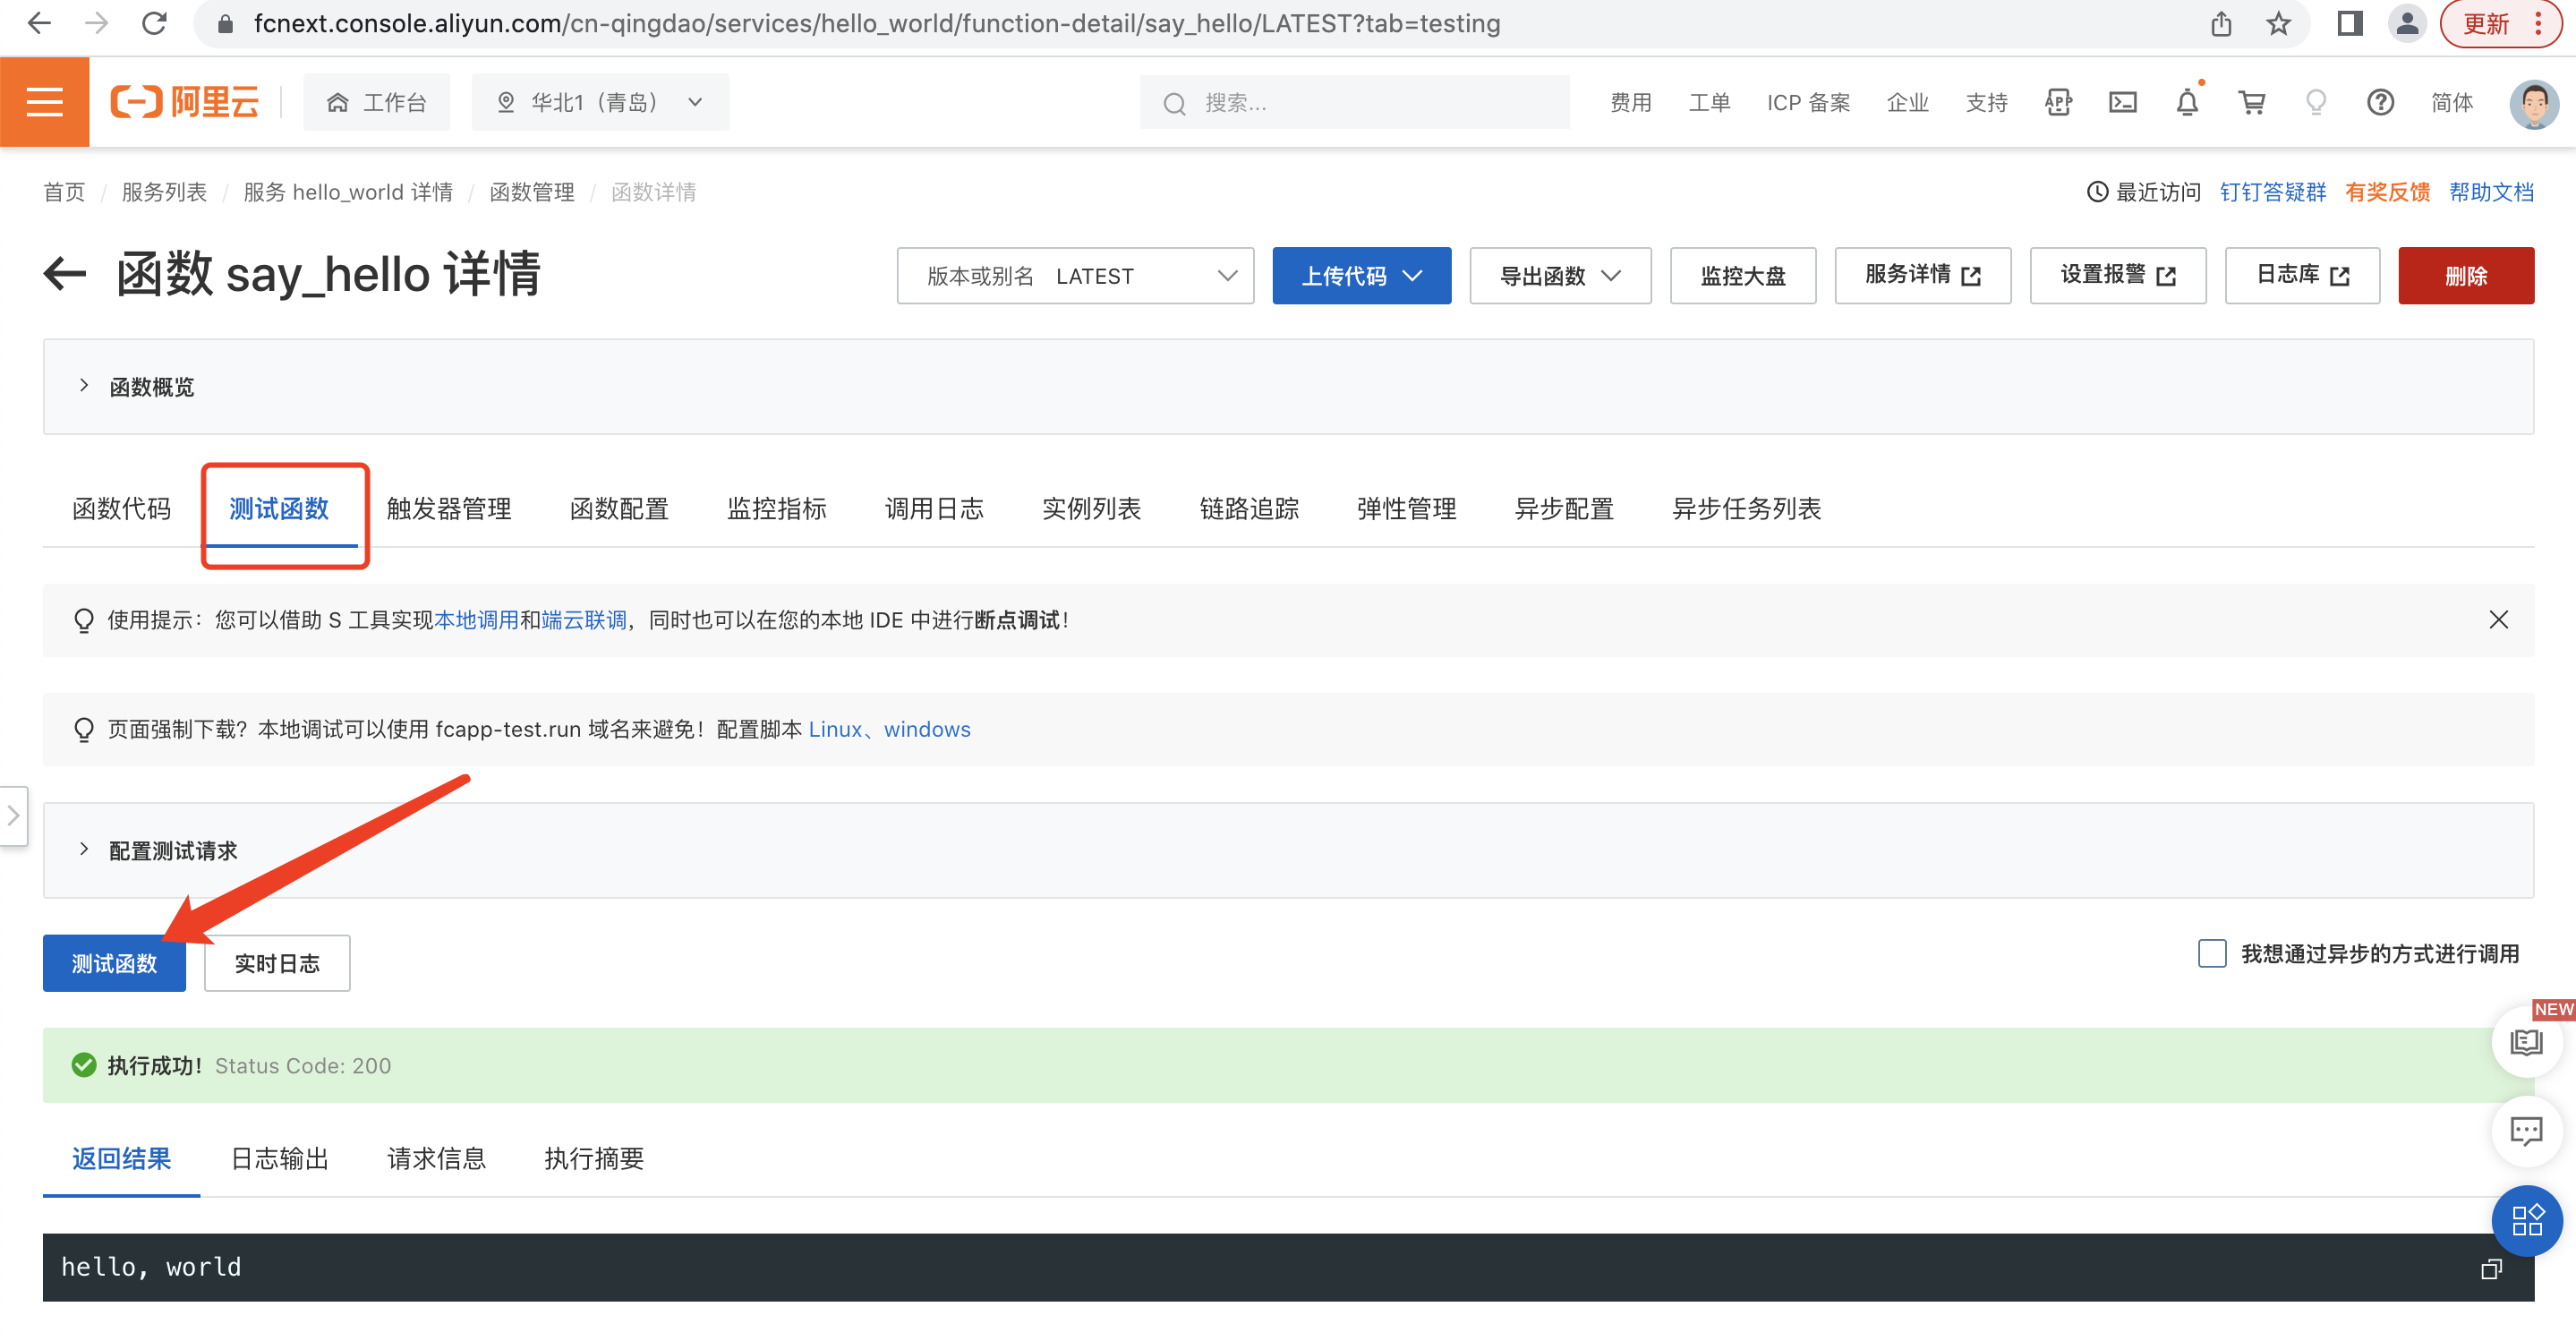Click the help question mark icon

2380,102
